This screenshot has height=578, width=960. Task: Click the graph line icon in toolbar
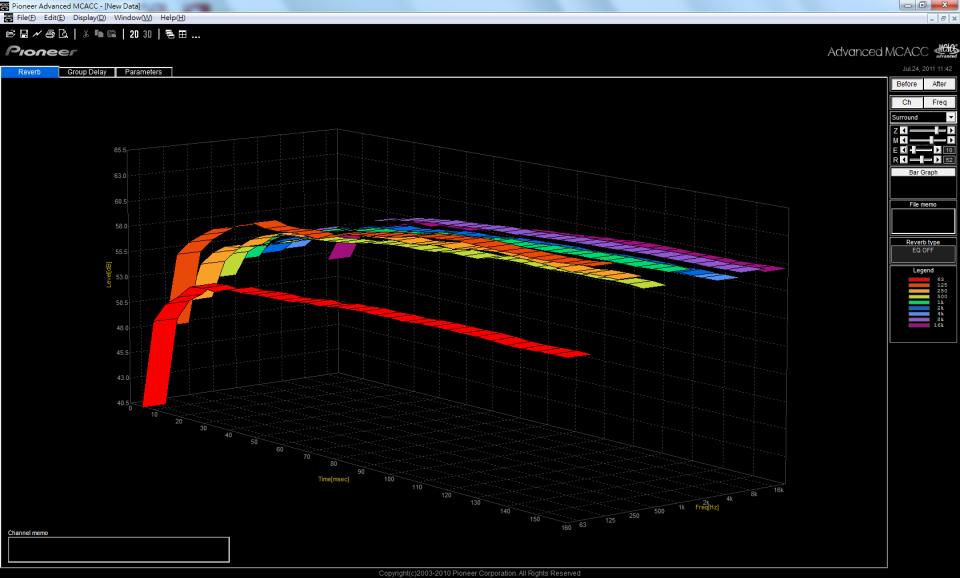(35, 34)
